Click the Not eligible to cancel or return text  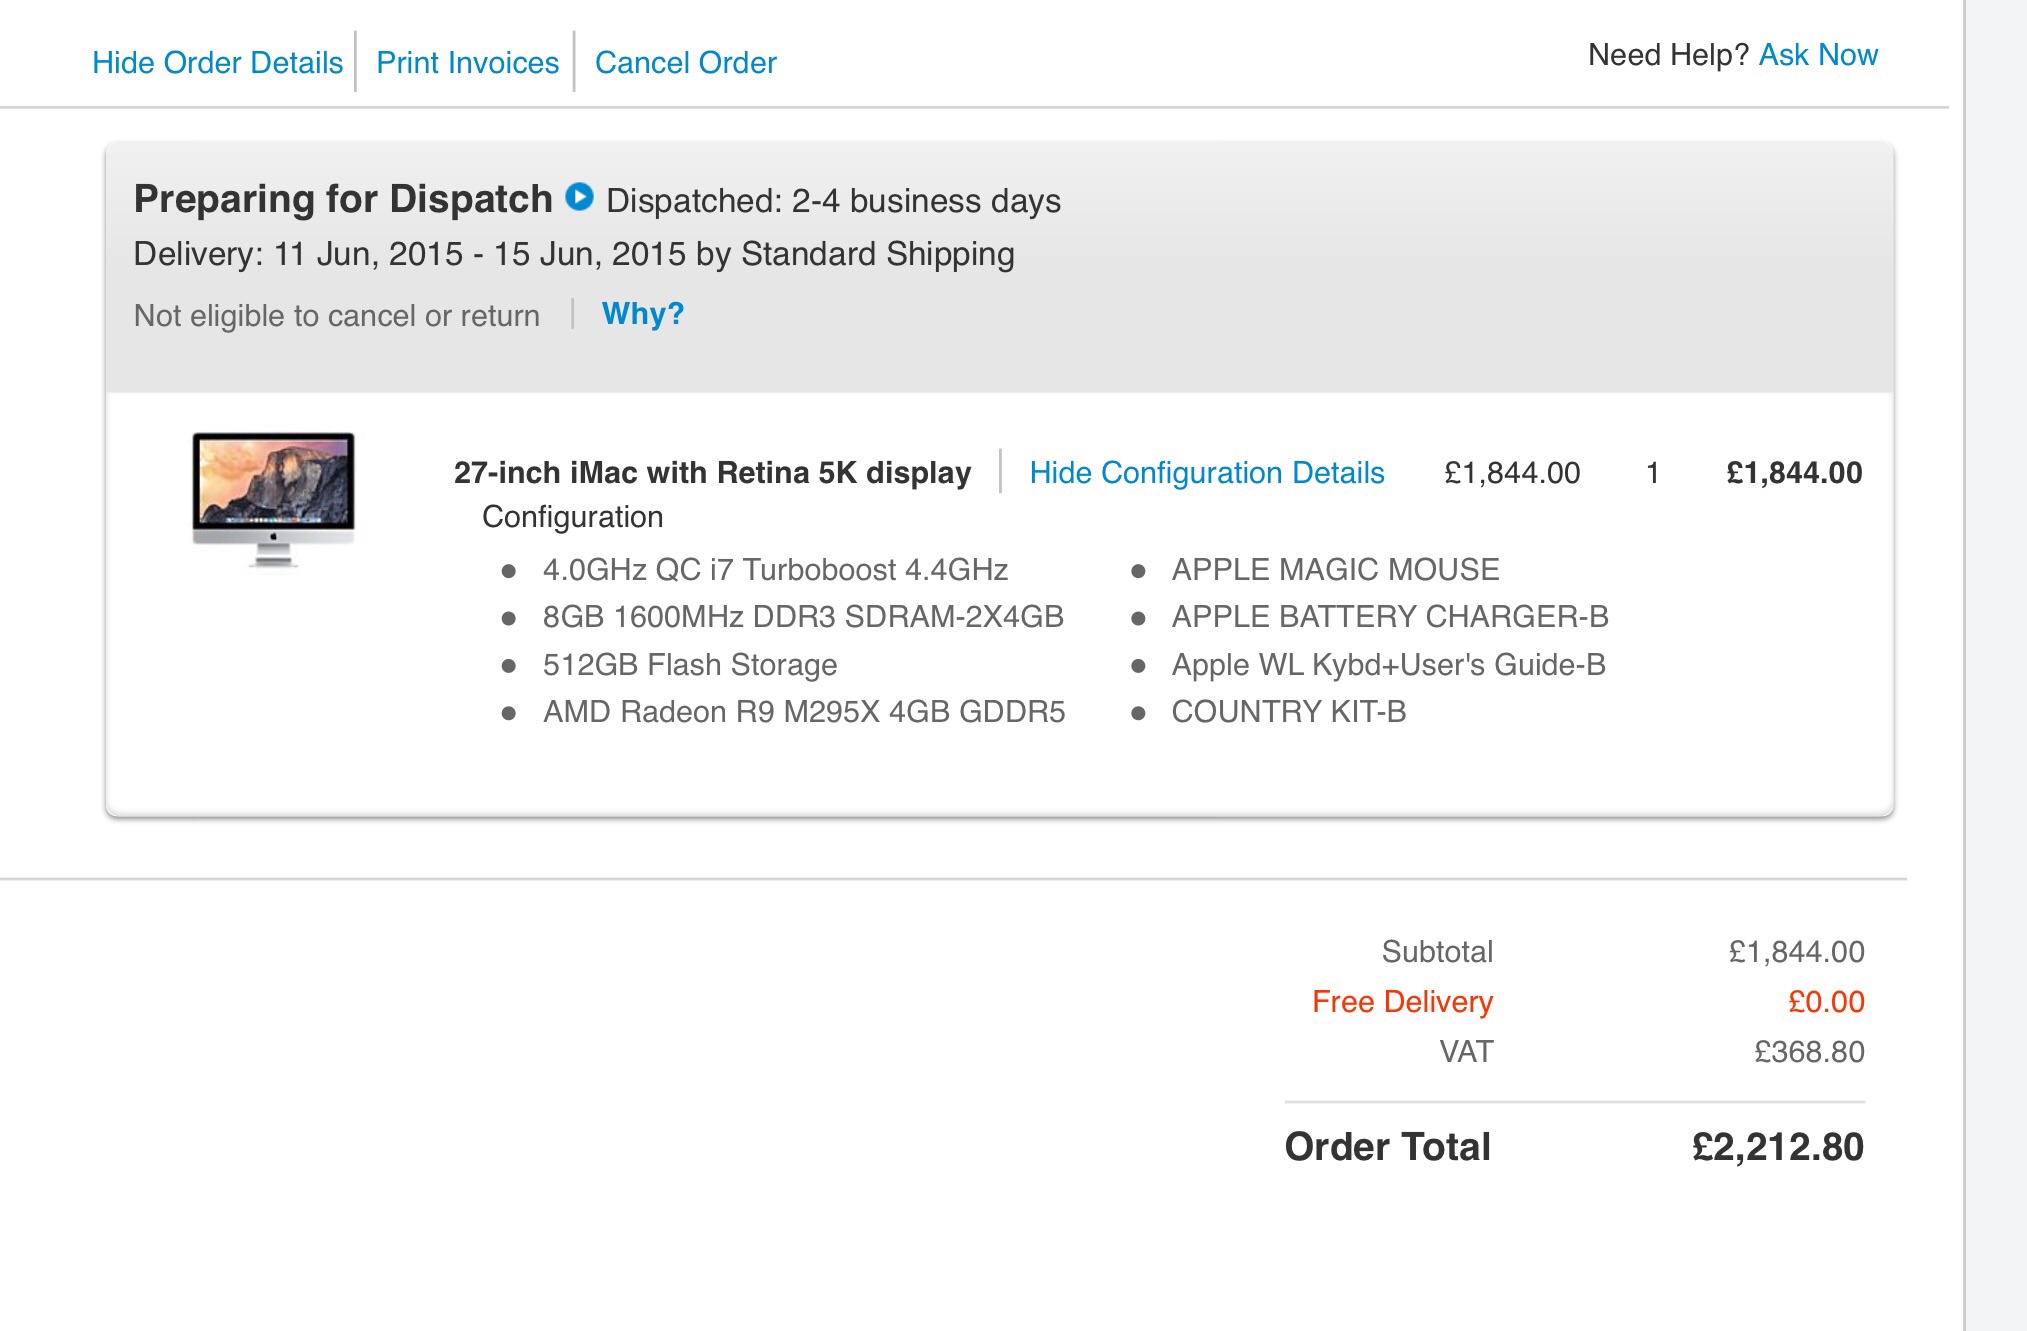tap(337, 316)
